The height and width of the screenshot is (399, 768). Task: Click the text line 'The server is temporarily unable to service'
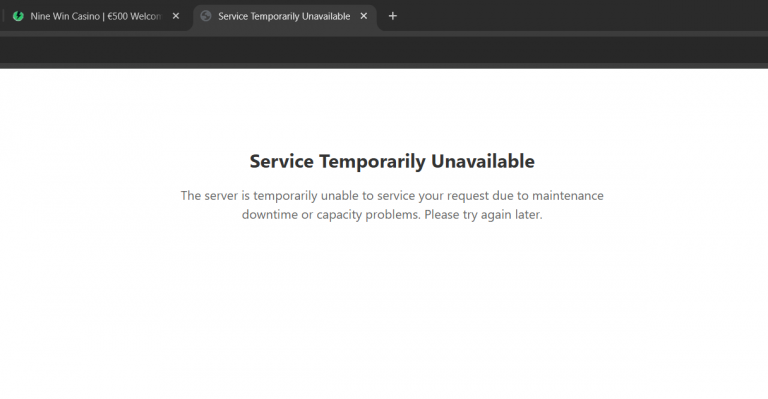(392, 195)
